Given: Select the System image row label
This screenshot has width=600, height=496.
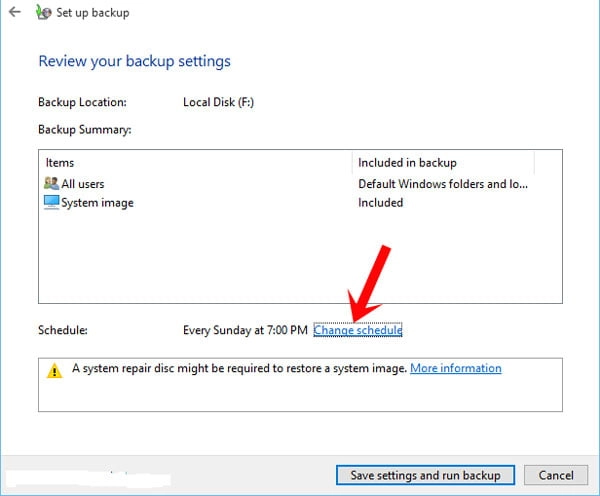Looking at the screenshot, I should point(97,202).
